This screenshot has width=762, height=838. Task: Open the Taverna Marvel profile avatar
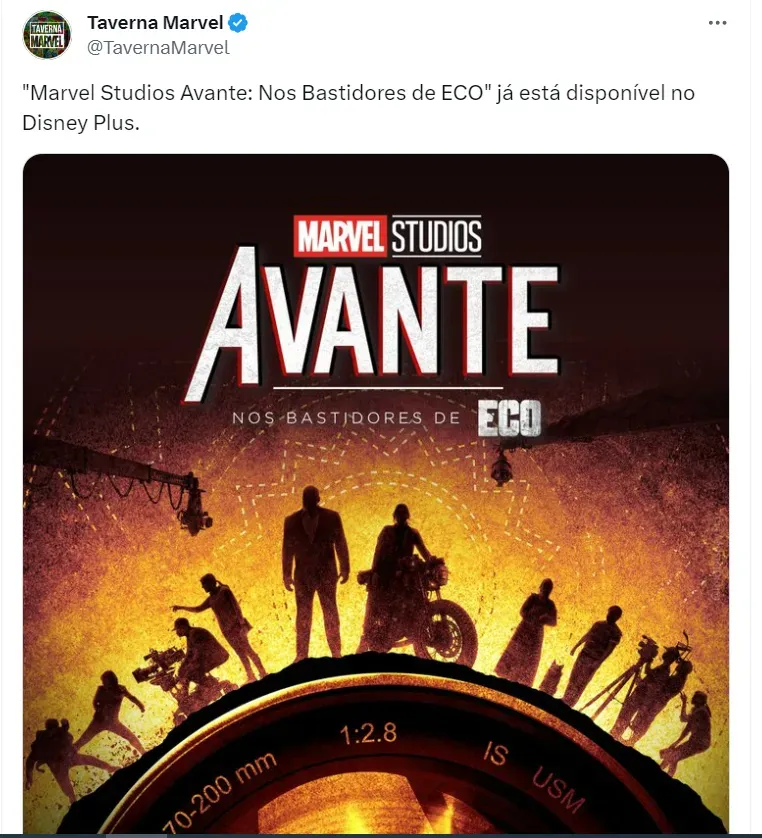pyautogui.click(x=47, y=35)
